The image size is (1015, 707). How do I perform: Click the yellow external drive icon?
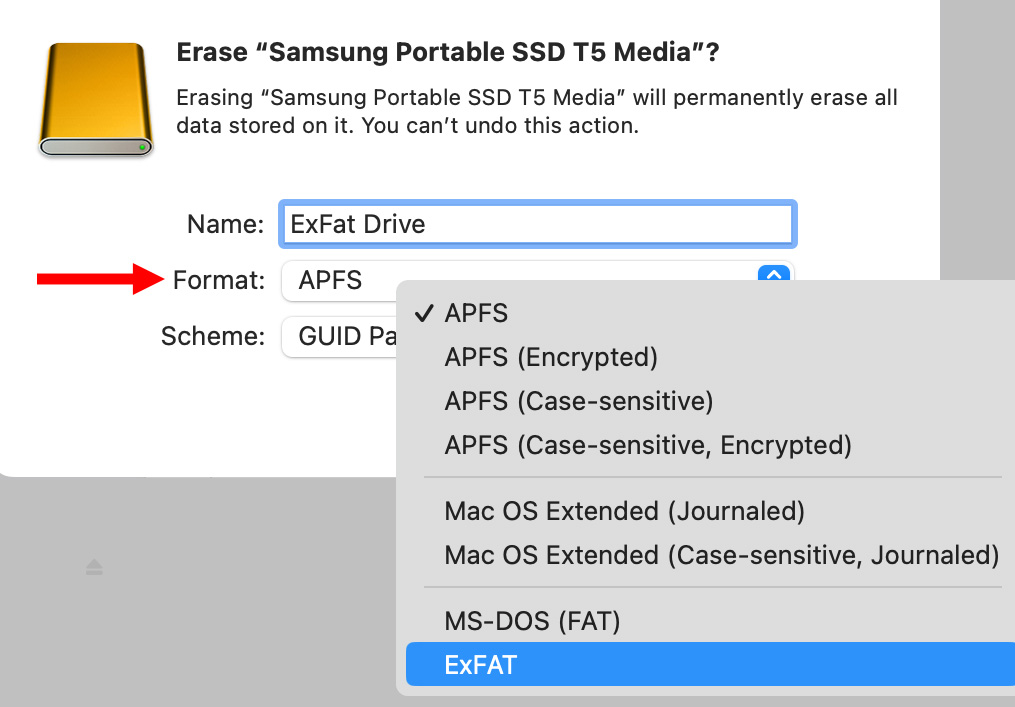tap(94, 100)
